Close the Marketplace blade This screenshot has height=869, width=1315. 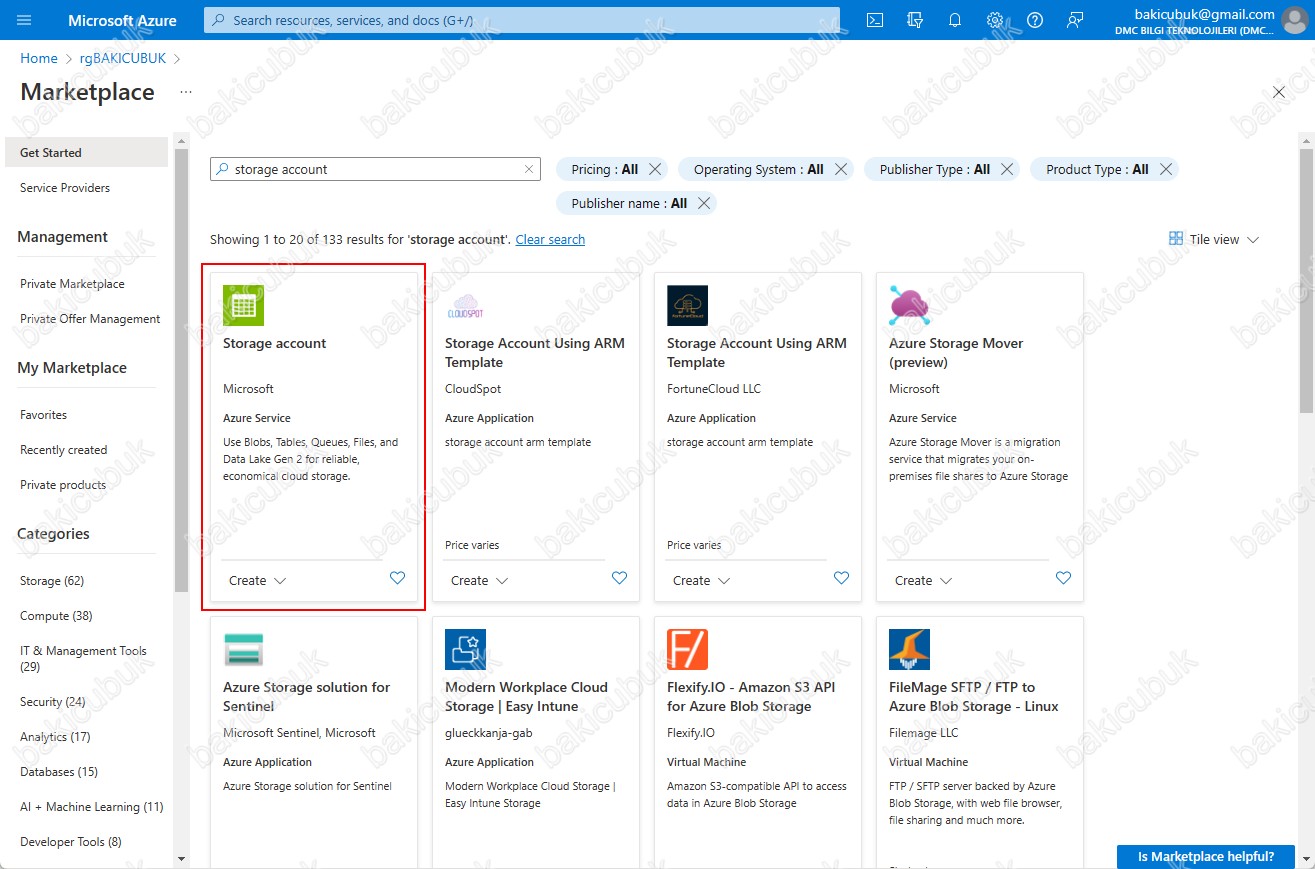pos(1279,92)
